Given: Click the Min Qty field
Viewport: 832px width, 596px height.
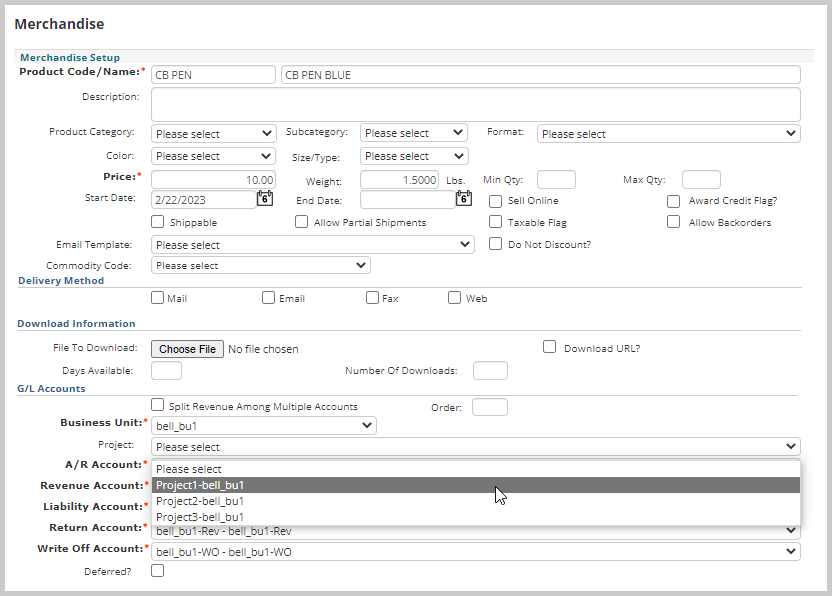Looking at the screenshot, I should click(556, 180).
